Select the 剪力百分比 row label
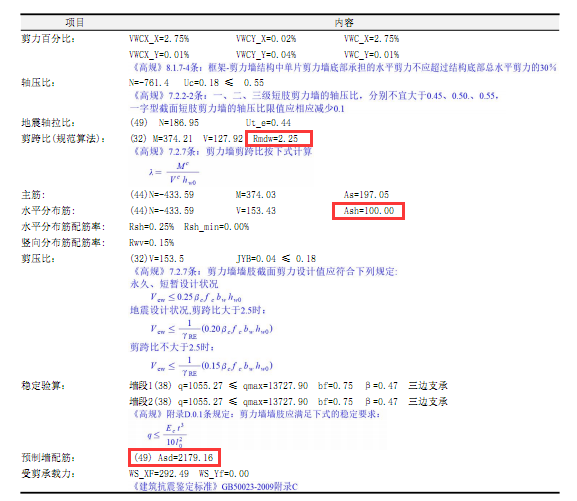 (48, 39)
